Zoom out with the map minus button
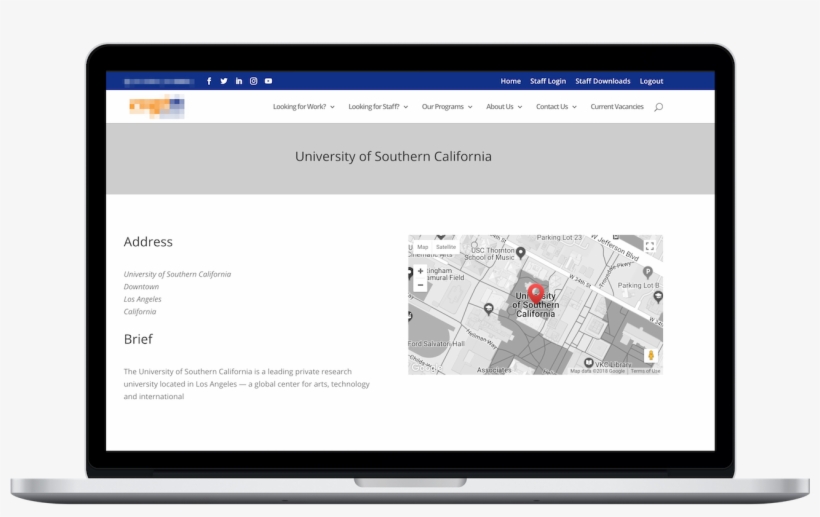 coord(420,285)
